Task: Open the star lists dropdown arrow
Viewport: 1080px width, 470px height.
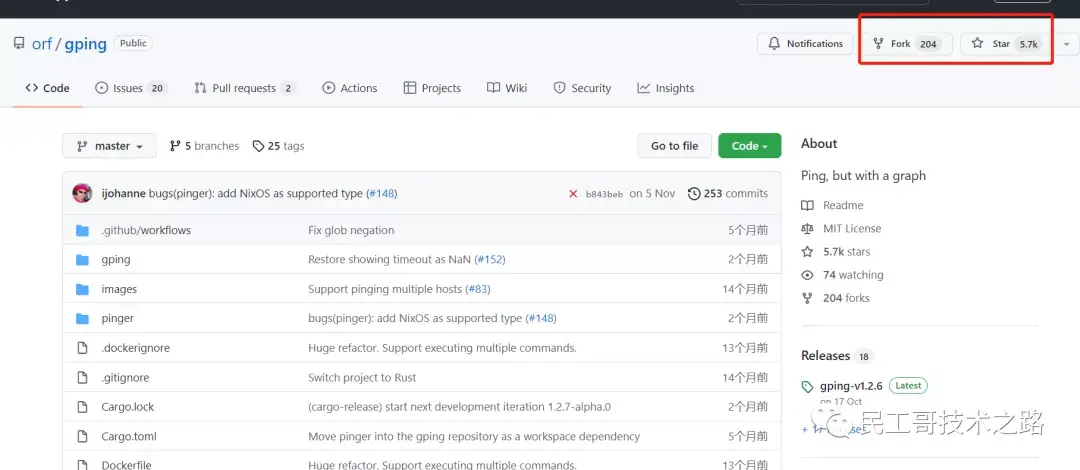Action: 1066,44
